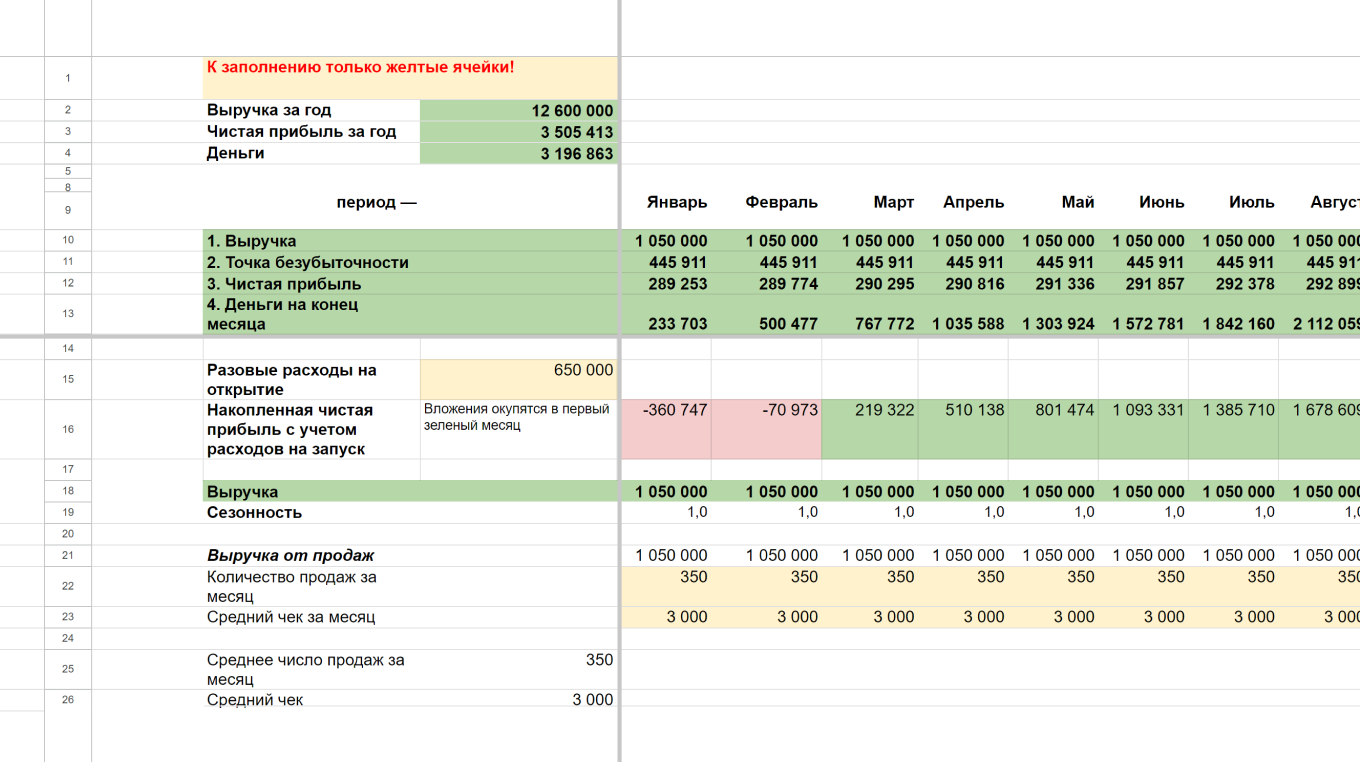The height and width of the screenshot is (762, 1360).
Task: Click the yellow 650 000 startup costs cell
Action: (519, 379)
